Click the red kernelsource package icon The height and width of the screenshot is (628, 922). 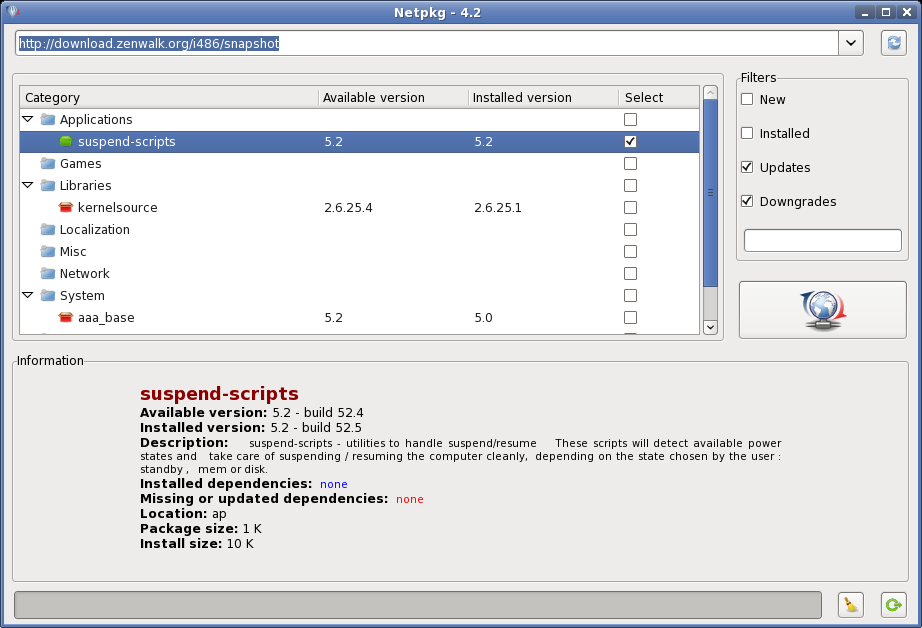[x=66, y=208]
